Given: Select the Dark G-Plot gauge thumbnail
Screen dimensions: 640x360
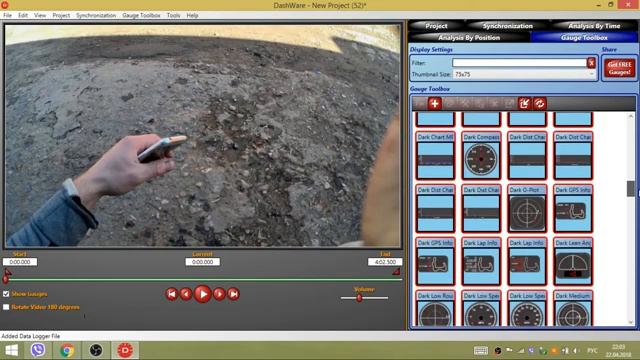Looking at the screenshot, I should (527, 209).
